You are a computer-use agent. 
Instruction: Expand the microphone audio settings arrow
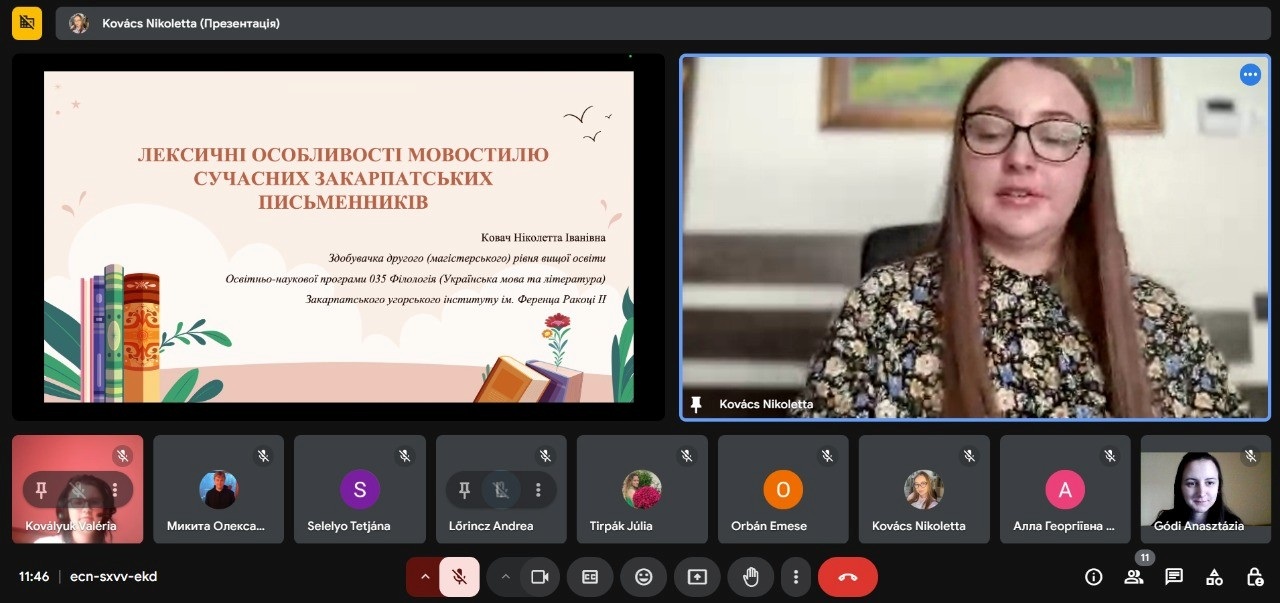click(424, 577)
